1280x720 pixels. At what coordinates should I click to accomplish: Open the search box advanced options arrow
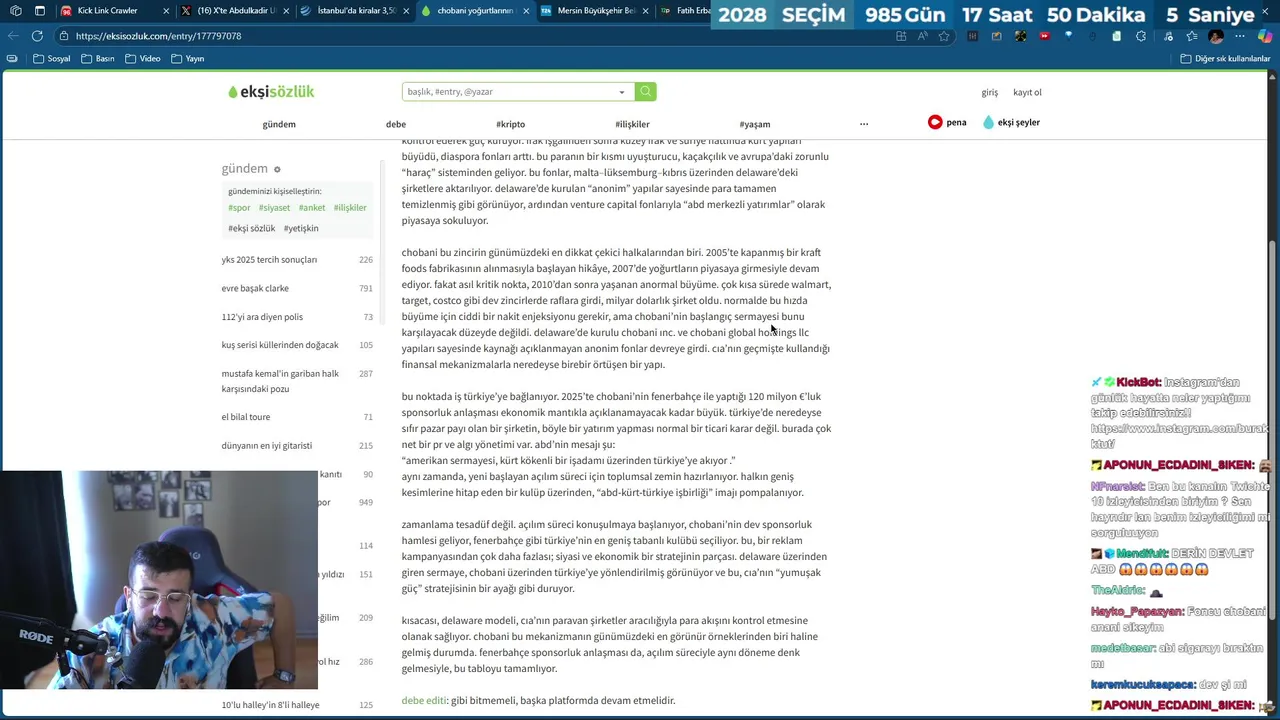coord(621,92)
